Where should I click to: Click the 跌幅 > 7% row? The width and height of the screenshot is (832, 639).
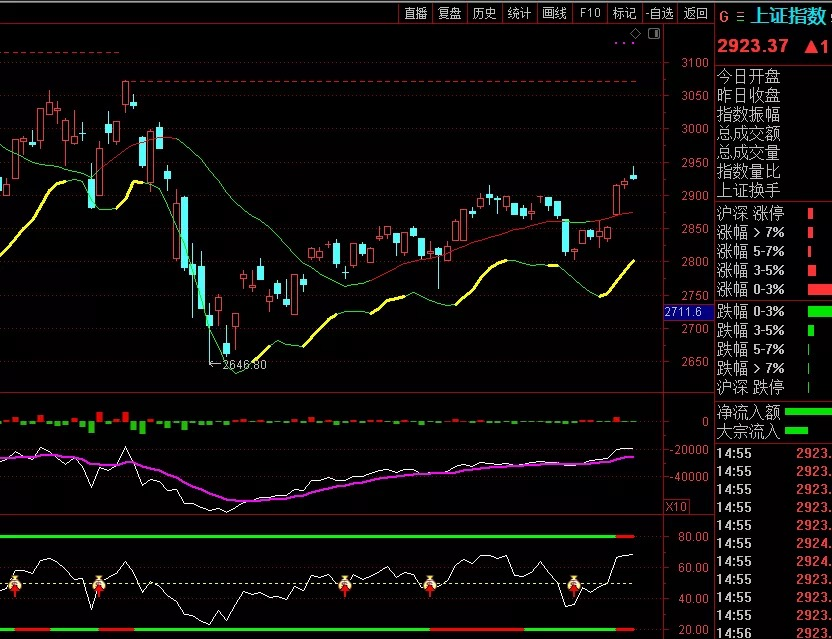(774, 368)
